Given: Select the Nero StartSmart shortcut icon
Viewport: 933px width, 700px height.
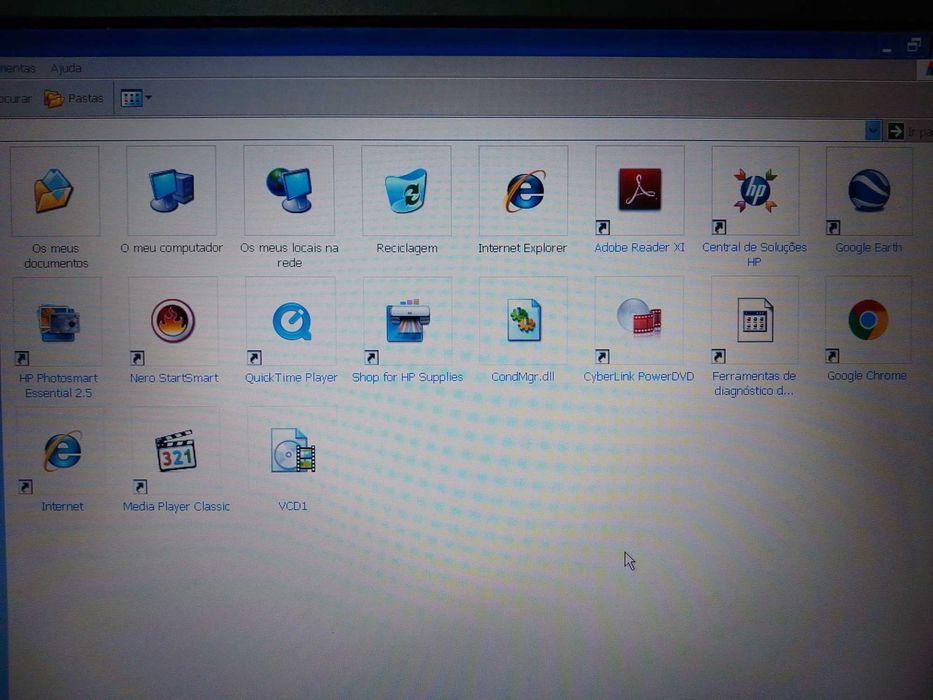Looking at the screenshot, I should (x=173, y=321).
